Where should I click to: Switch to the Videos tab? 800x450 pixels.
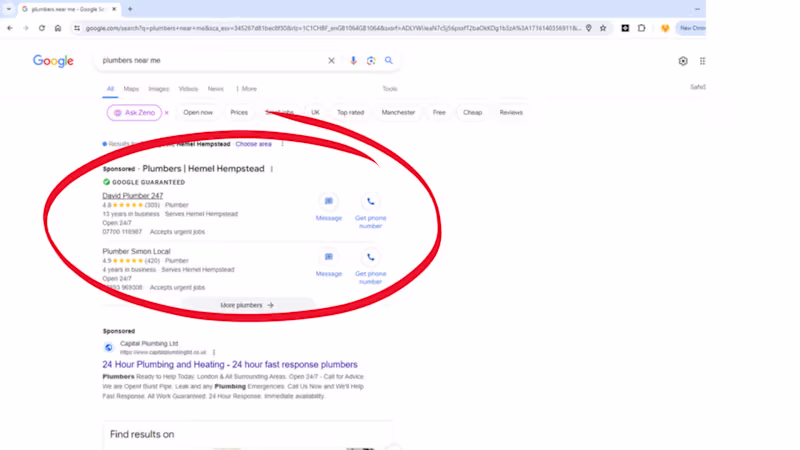point(188,89)
